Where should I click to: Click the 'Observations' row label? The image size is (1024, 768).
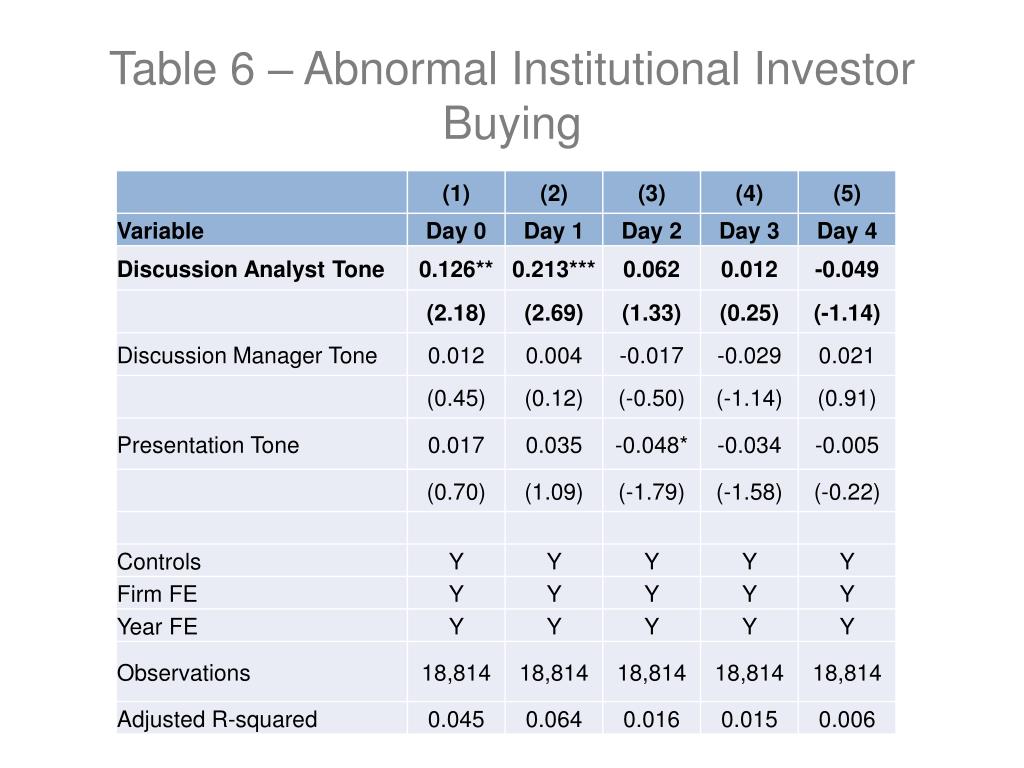184,673
